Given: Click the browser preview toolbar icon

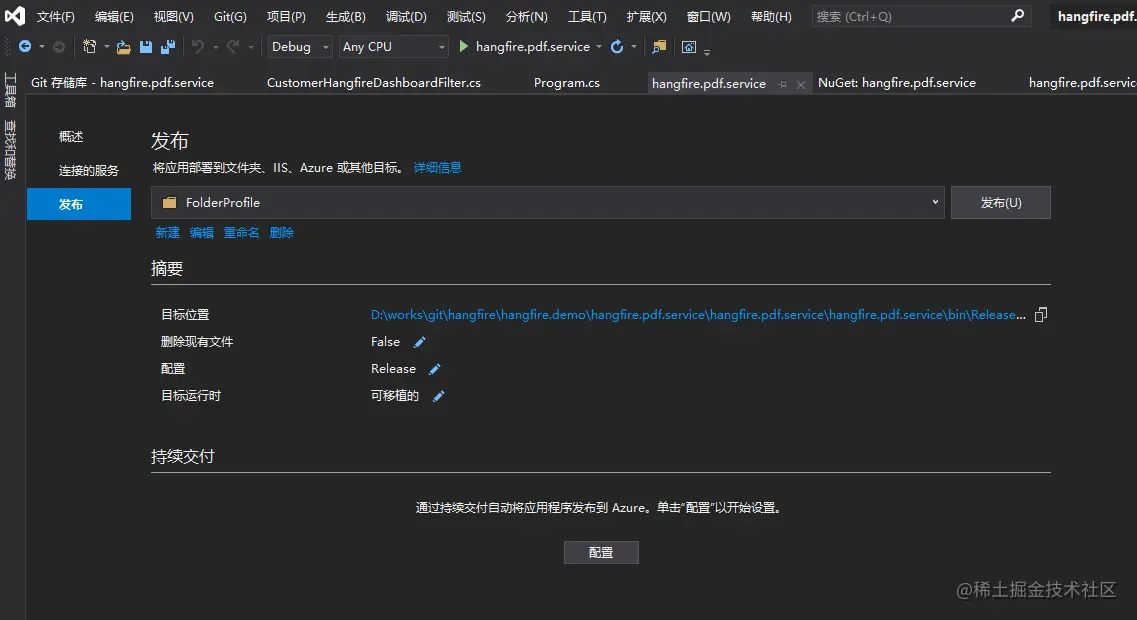Looking at the screenshot, I should click(x=689, y=47).
